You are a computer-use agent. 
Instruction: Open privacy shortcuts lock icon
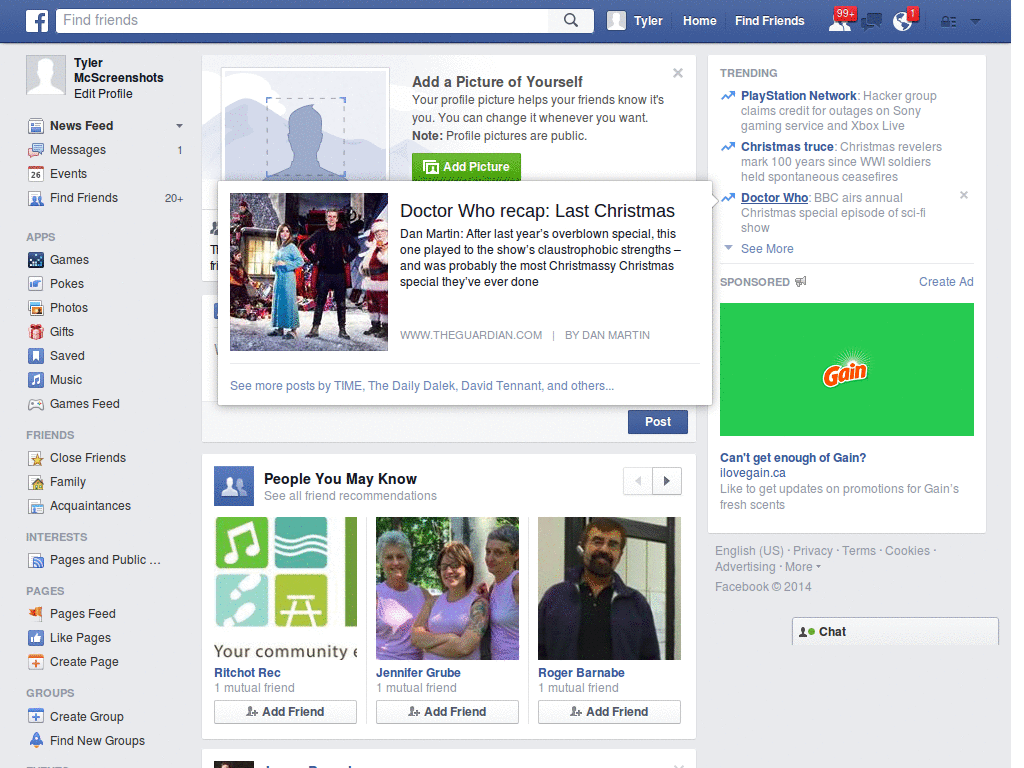[948, 22]
